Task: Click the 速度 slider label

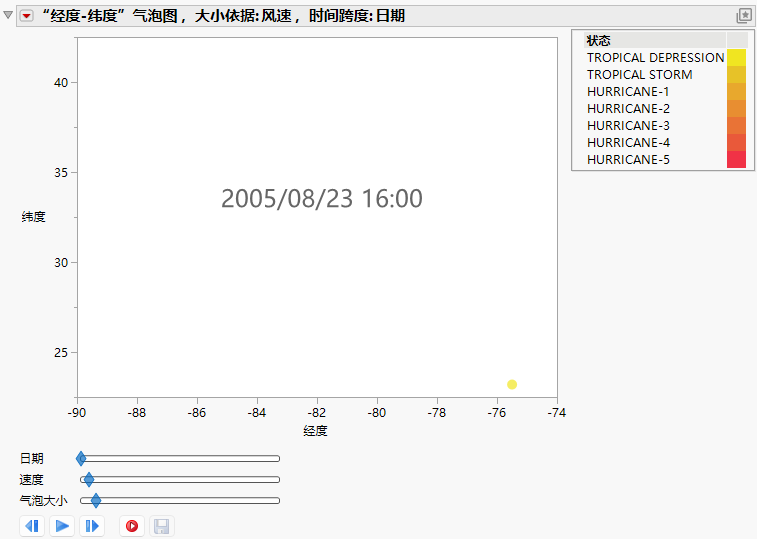Action: pyautogui.click(x=32, y=480)
